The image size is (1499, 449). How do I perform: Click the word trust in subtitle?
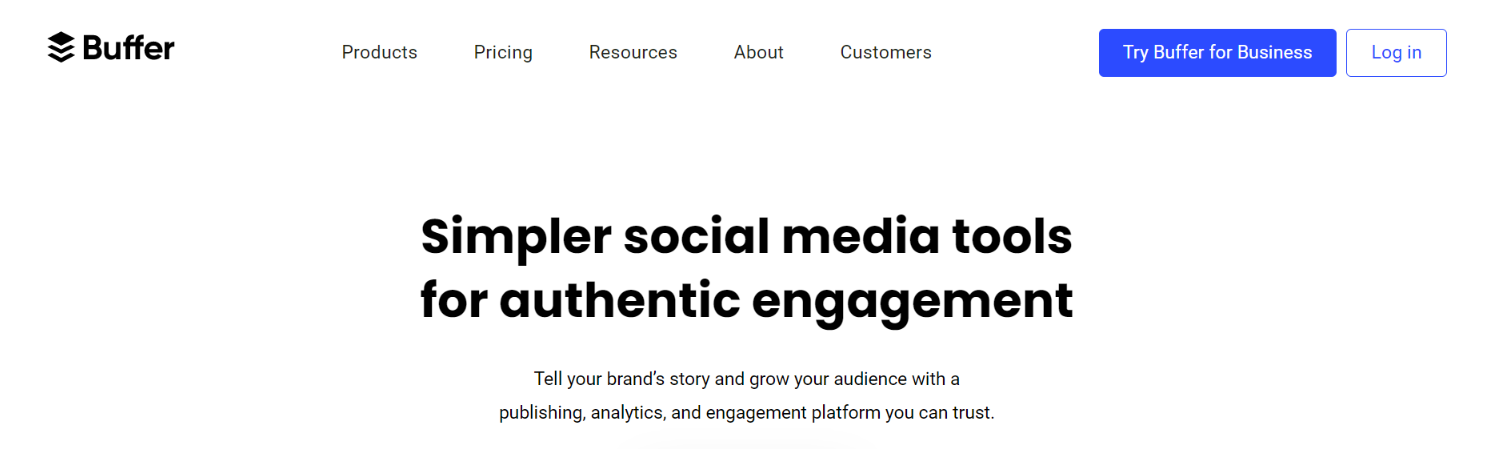pyautogui.click(x=973, y=413)
